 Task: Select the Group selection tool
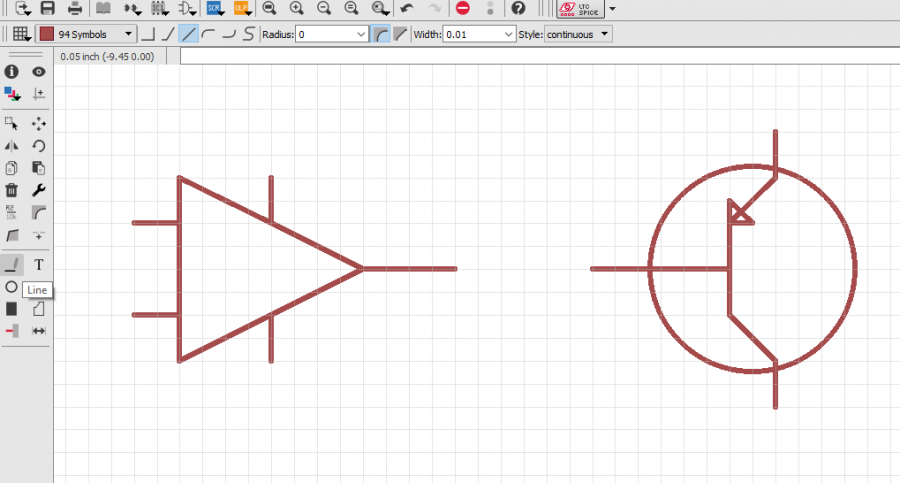11,123
